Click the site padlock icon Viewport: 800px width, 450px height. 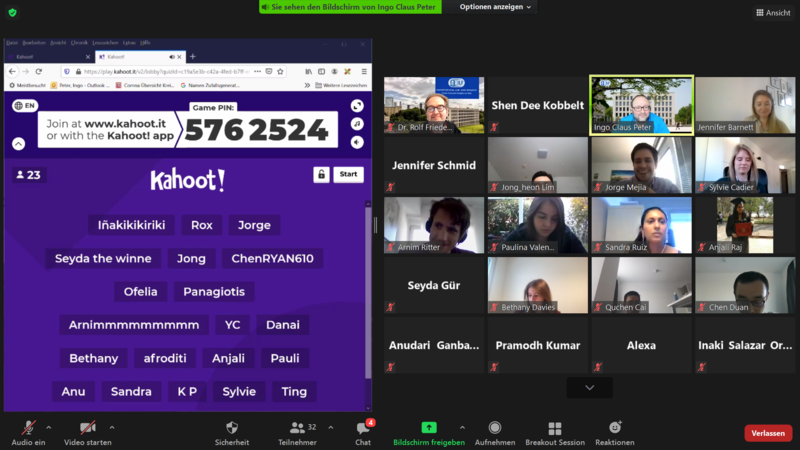coord(78,71)
